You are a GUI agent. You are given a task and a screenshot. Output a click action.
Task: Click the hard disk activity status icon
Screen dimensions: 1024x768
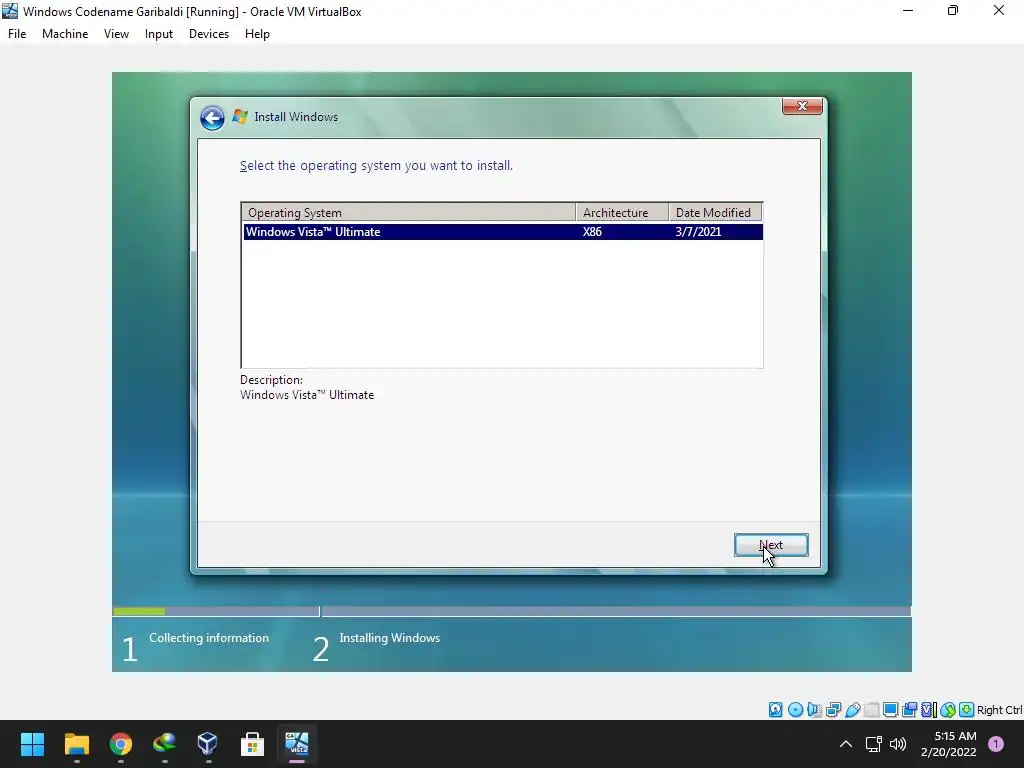pos(775,709)
